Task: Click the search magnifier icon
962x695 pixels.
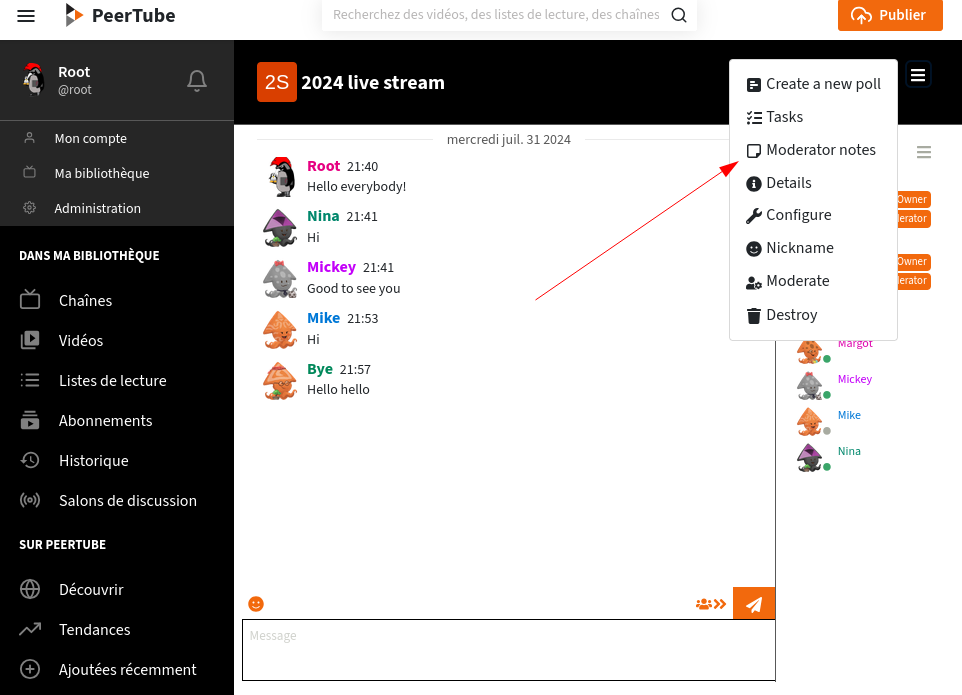Action: [679, 15]
